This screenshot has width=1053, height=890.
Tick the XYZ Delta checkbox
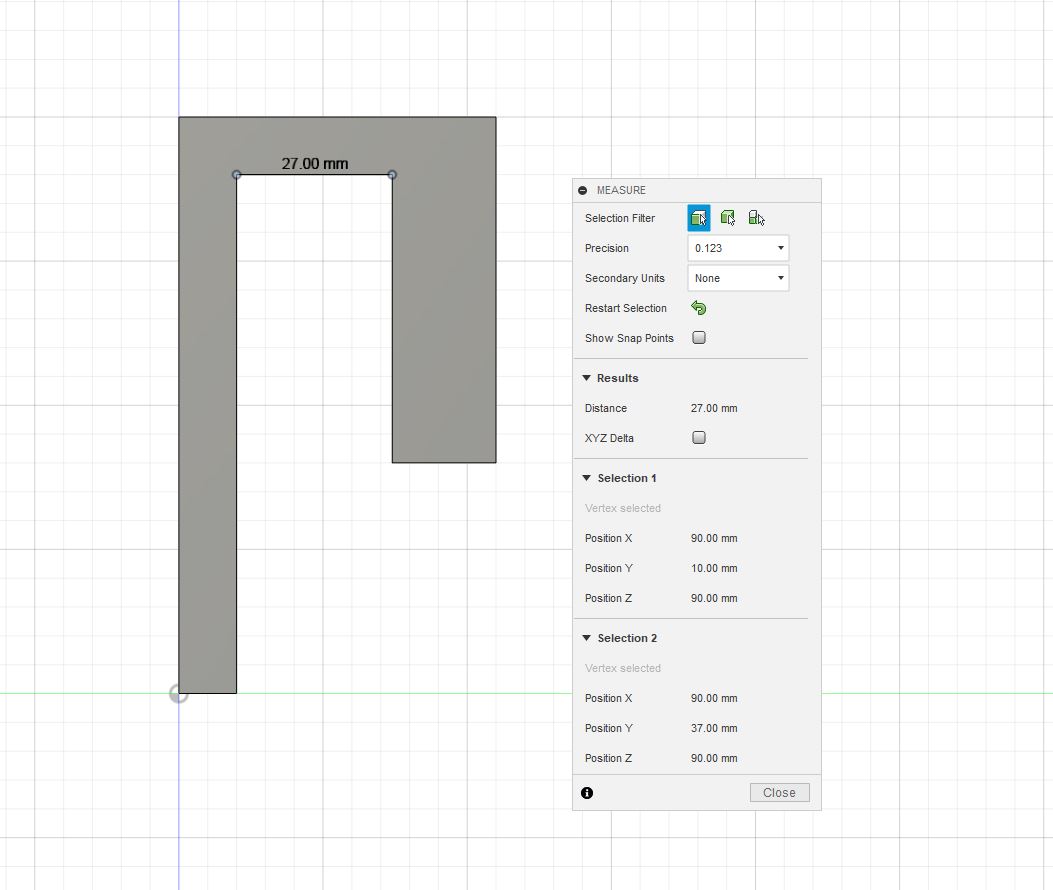pos(699,437)
